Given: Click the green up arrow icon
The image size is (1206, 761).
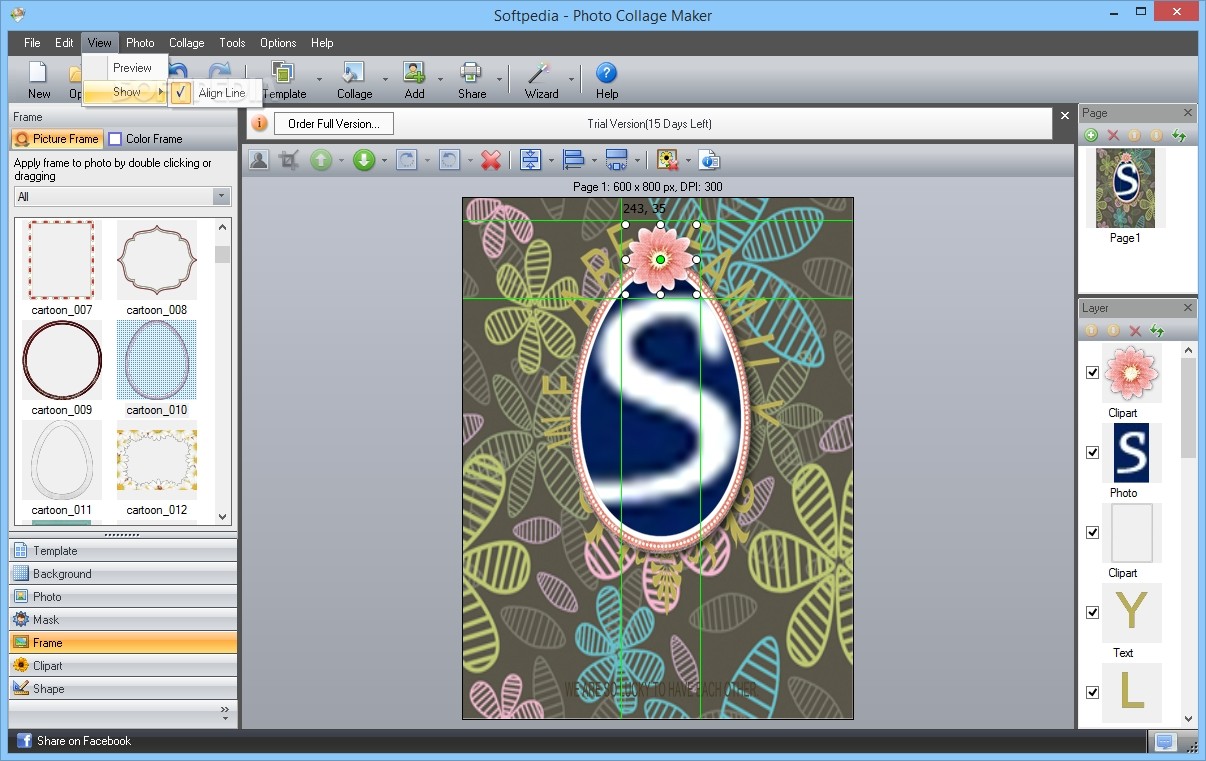Looking at the screenshot, I should click(321, 160).
